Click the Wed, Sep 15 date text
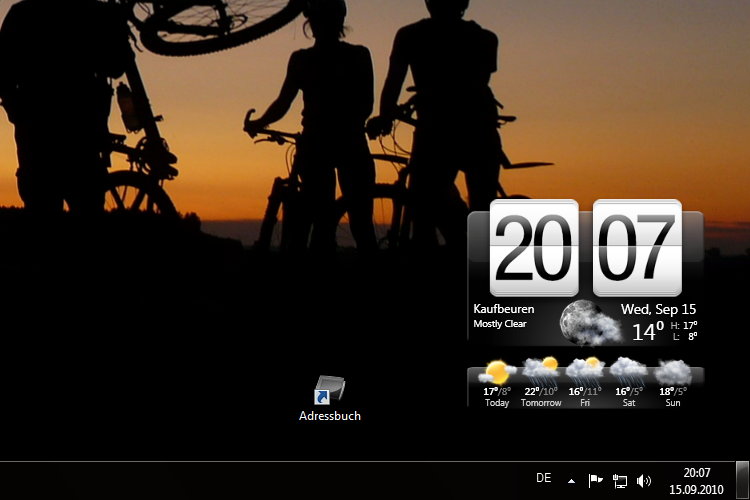This screenshot has height=500, width=750. tap(659, 309)
